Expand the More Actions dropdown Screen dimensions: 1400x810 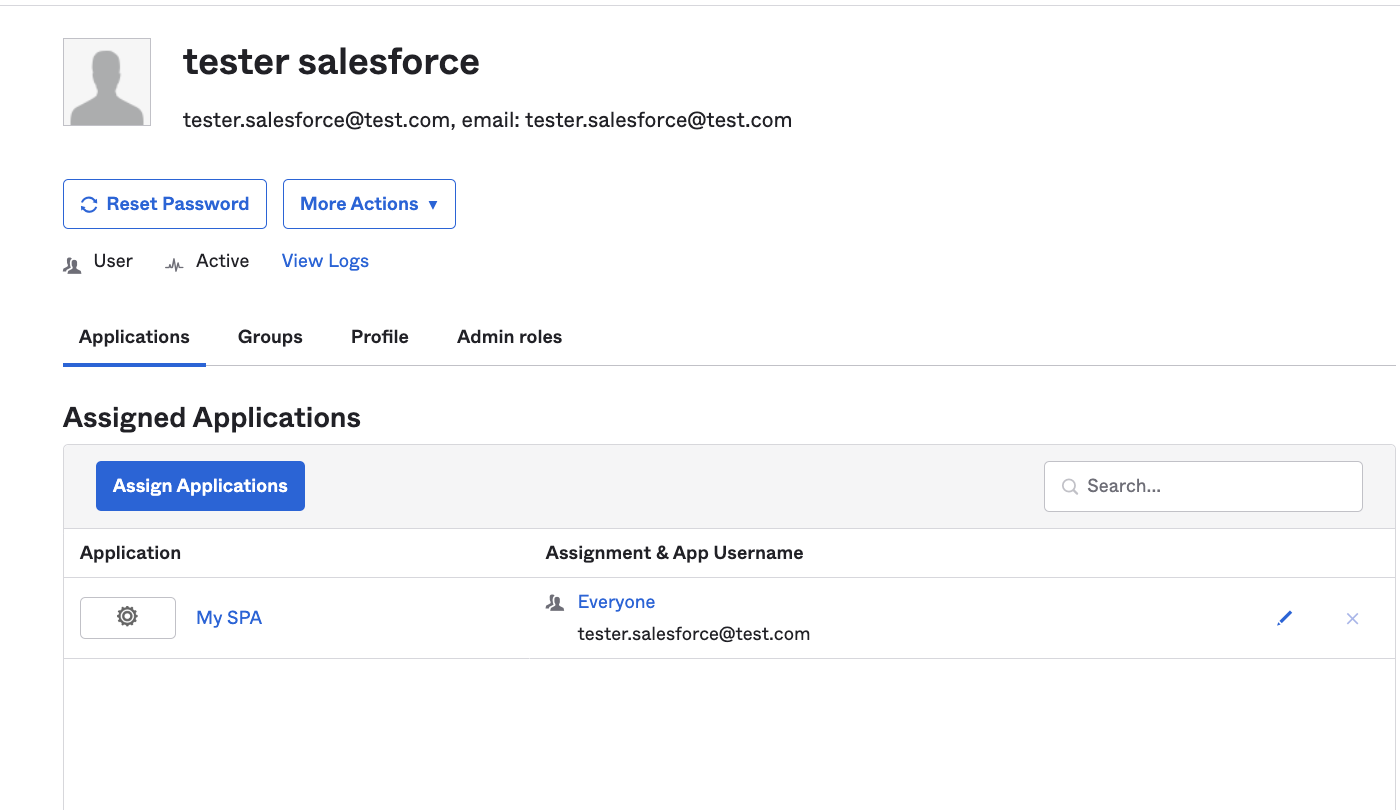click(369, 204)
